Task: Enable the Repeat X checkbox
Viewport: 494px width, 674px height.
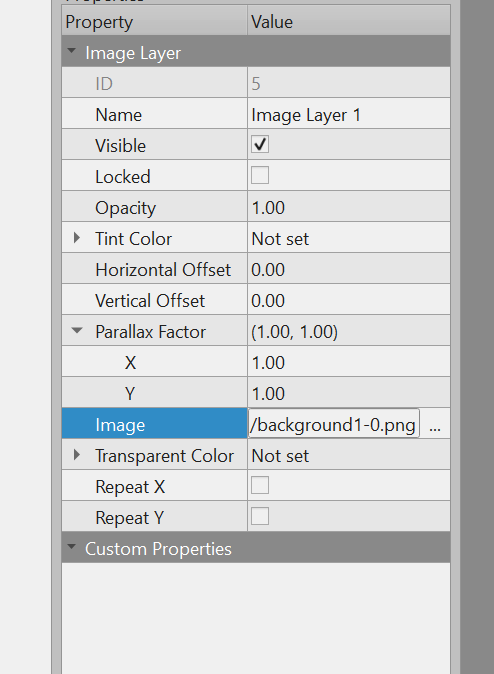Action: pyautogui.click(x=260, y=485)
